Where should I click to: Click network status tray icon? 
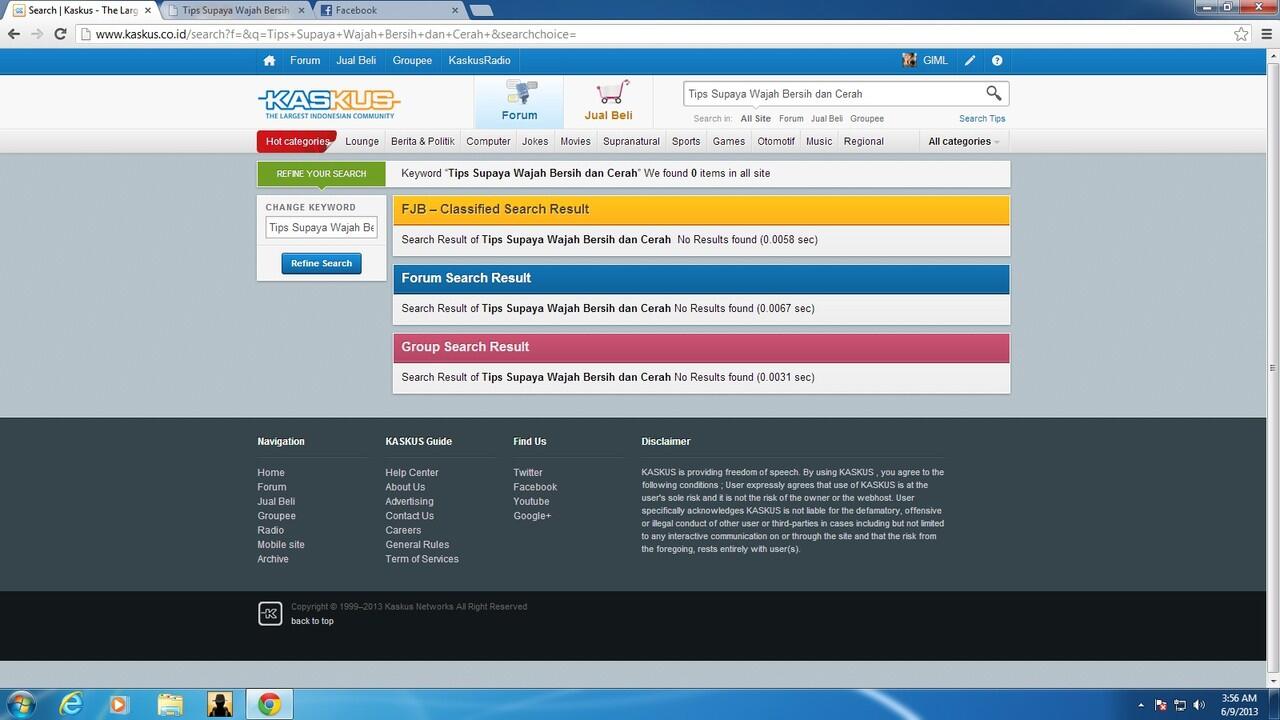(1180, 705)
